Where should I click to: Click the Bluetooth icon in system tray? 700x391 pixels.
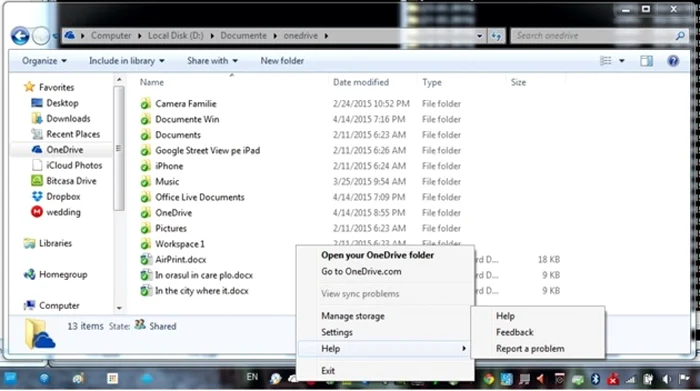click(595, 379)
